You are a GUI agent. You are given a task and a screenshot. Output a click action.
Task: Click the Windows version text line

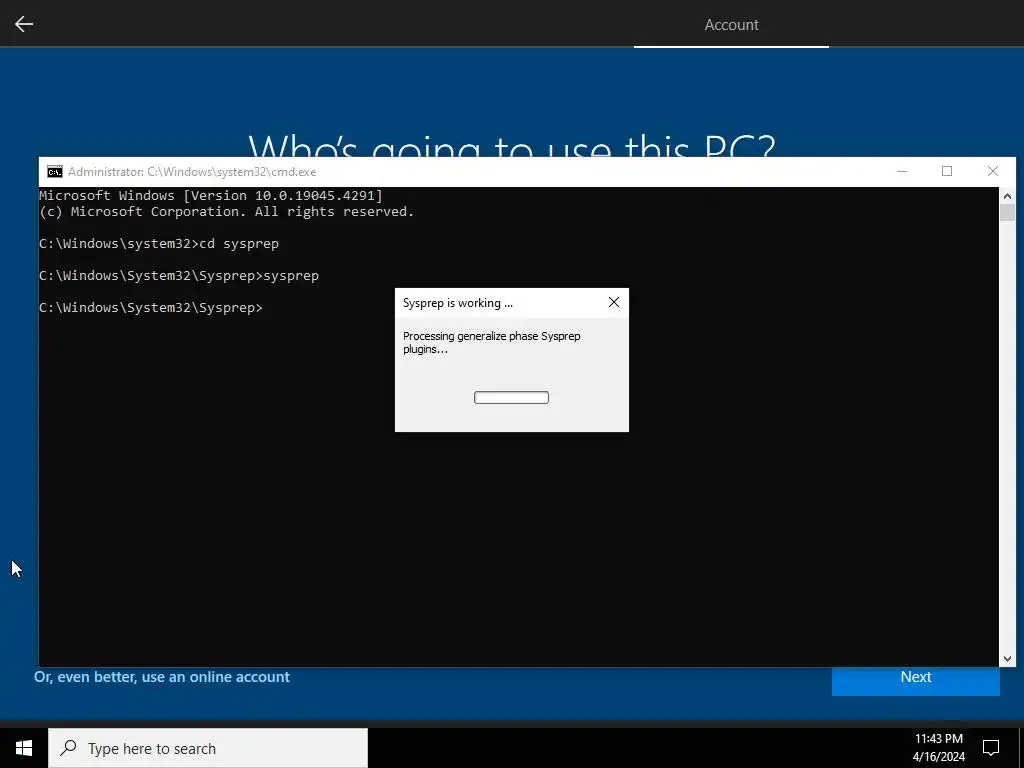210,195
